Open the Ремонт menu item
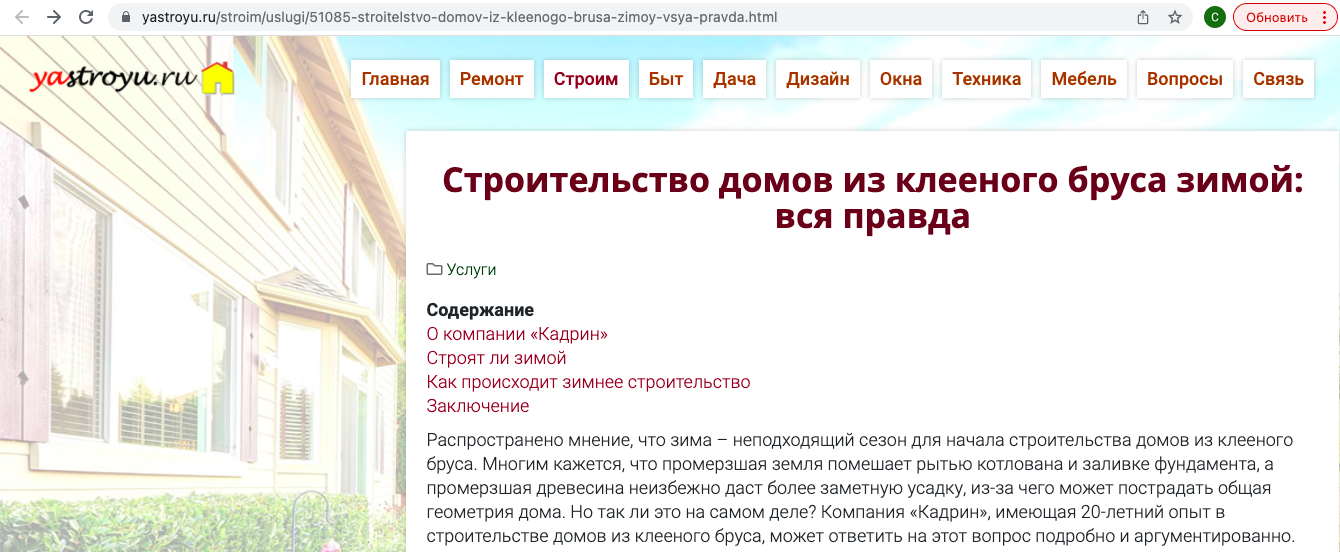Screen dimensions: 1340x552 (491, 79)
